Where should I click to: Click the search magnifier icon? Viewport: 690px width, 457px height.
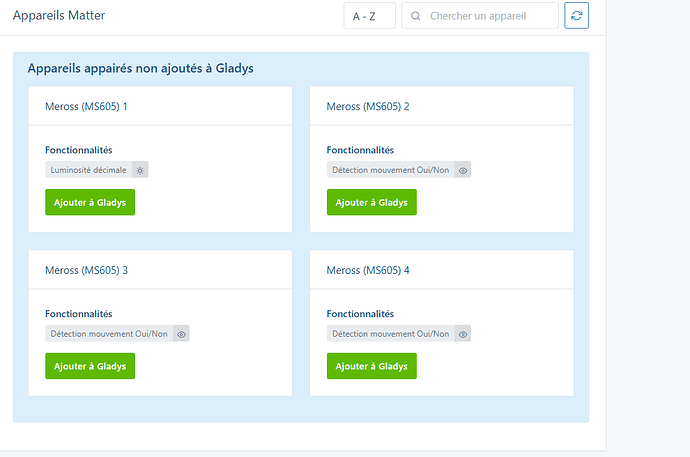tap(415, 16)
